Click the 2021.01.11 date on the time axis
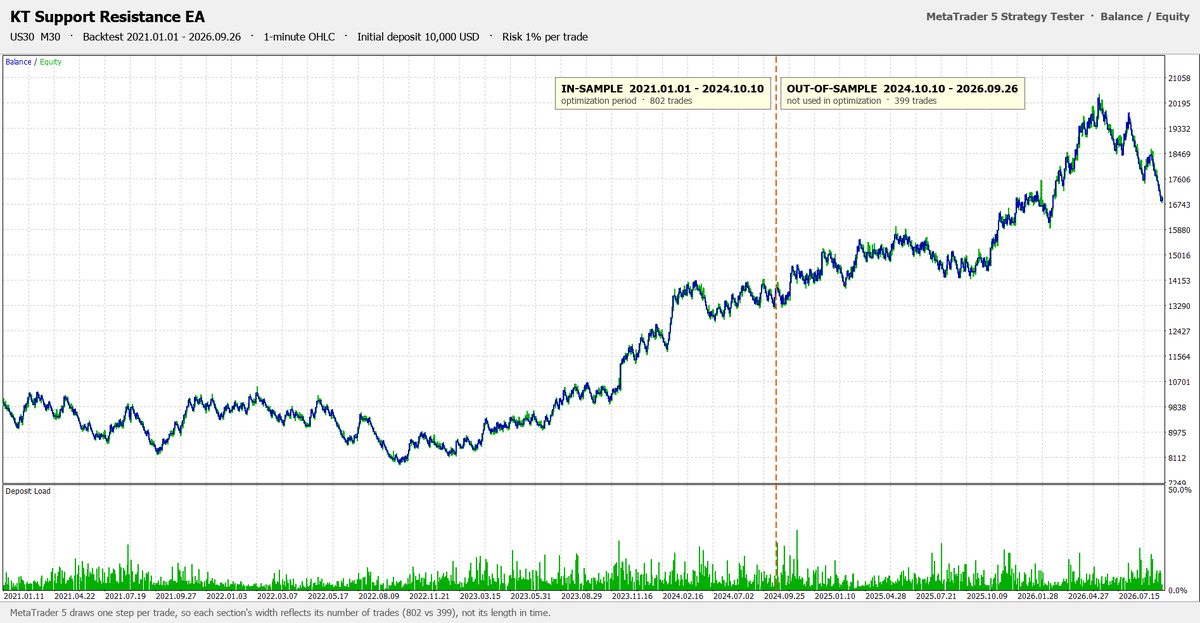Viewport: 1200px width, 623px height. coord(24,596)
